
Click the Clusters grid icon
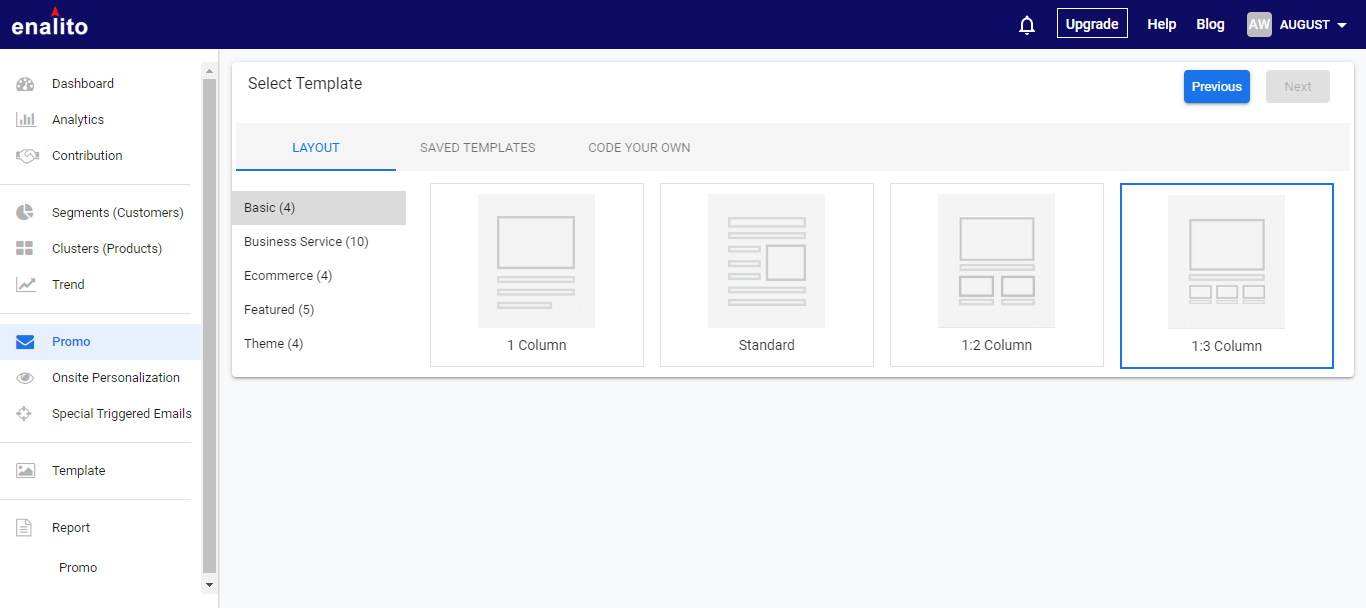click(x=26, y=249)
